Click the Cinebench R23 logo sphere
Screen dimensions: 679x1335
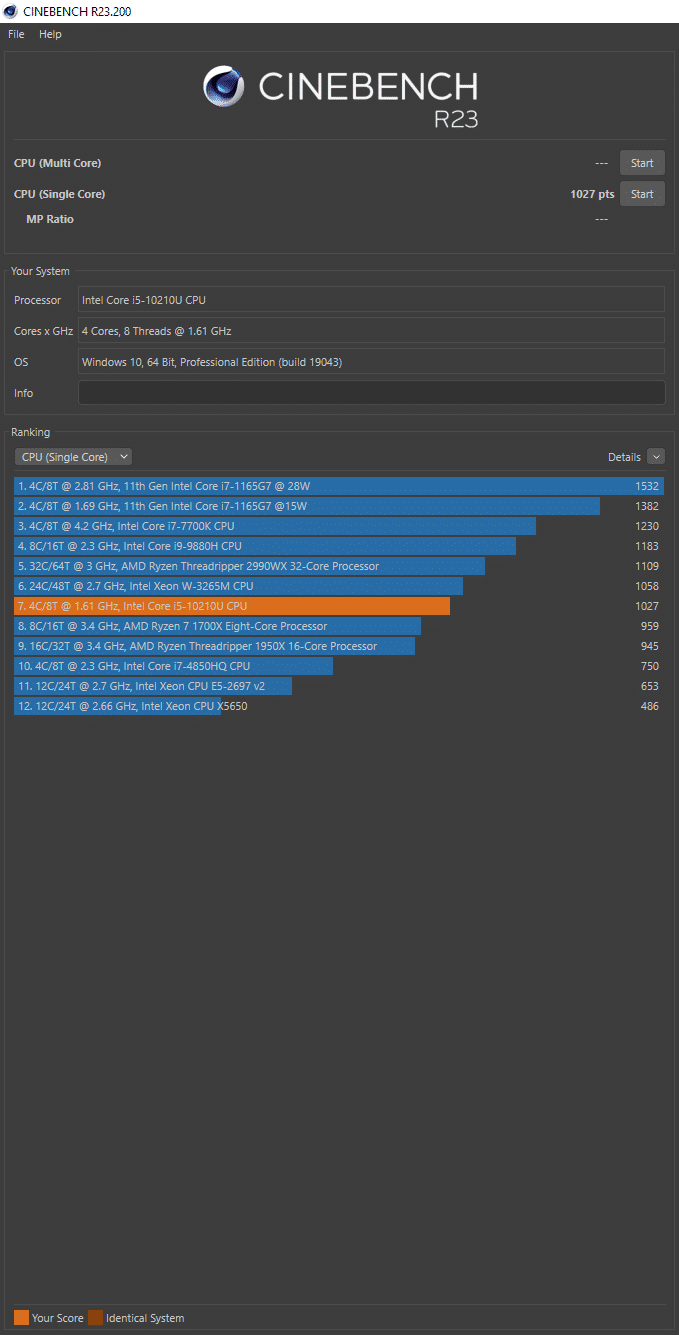coord(224,87)
